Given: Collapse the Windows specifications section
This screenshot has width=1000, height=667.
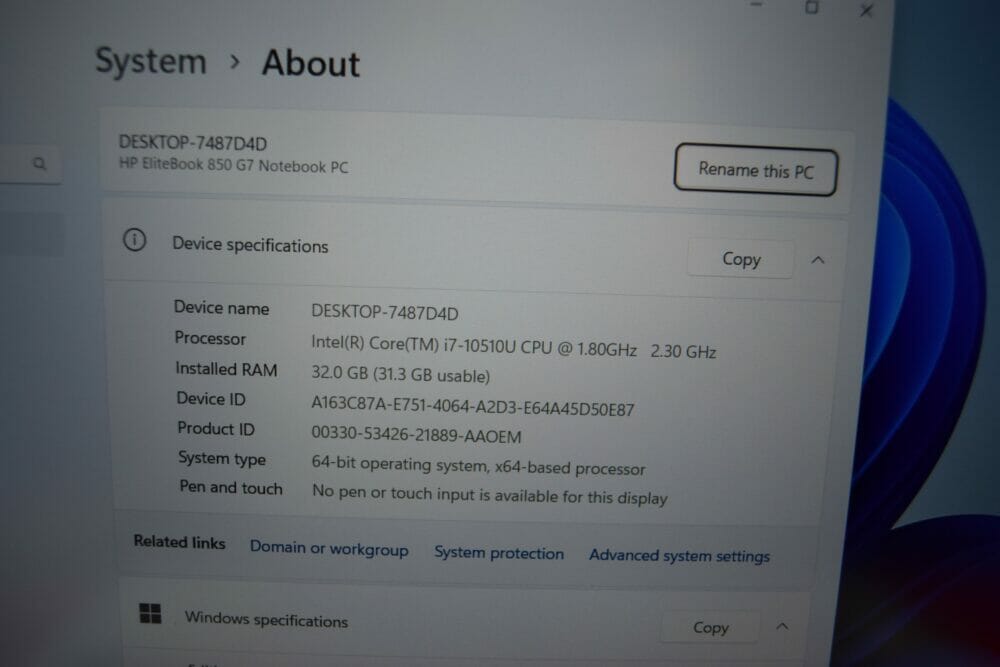Looking at the screenshot, I should click(782, 627).
